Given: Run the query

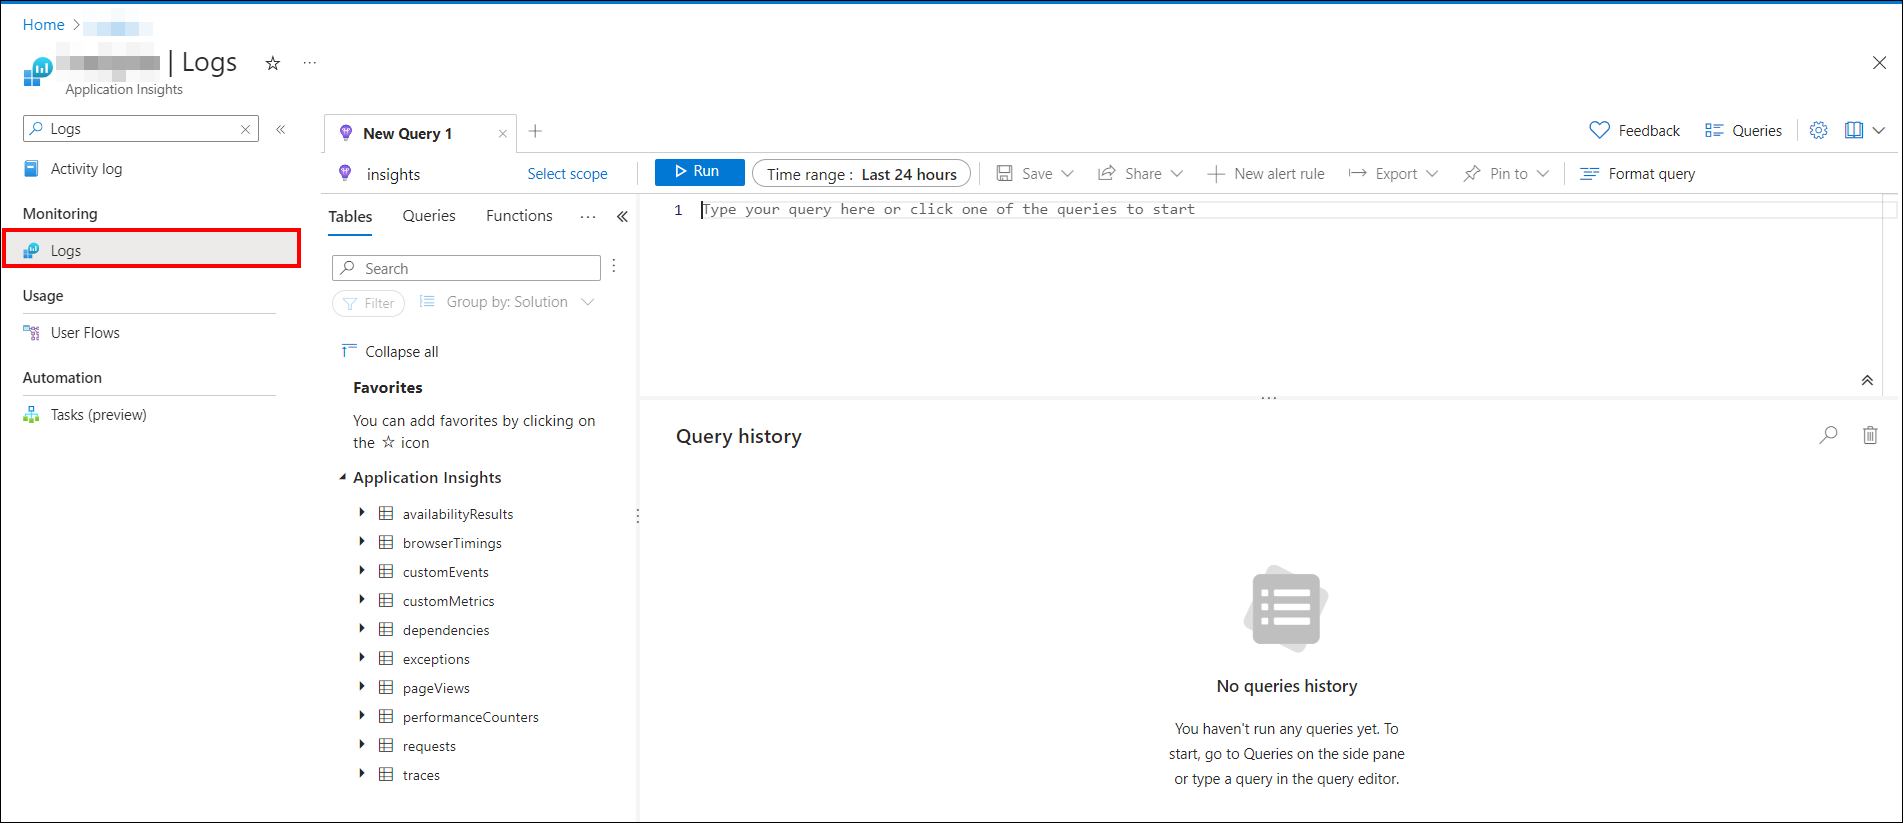Looking at the screenshot, I should 699,172.
